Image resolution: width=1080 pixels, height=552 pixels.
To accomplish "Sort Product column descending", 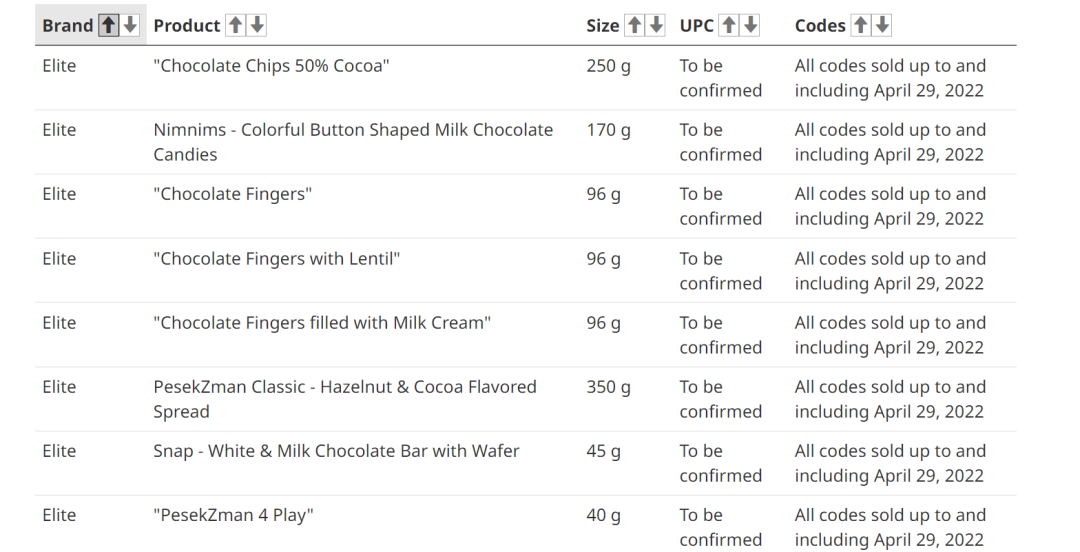I will (x=257, y=25).
